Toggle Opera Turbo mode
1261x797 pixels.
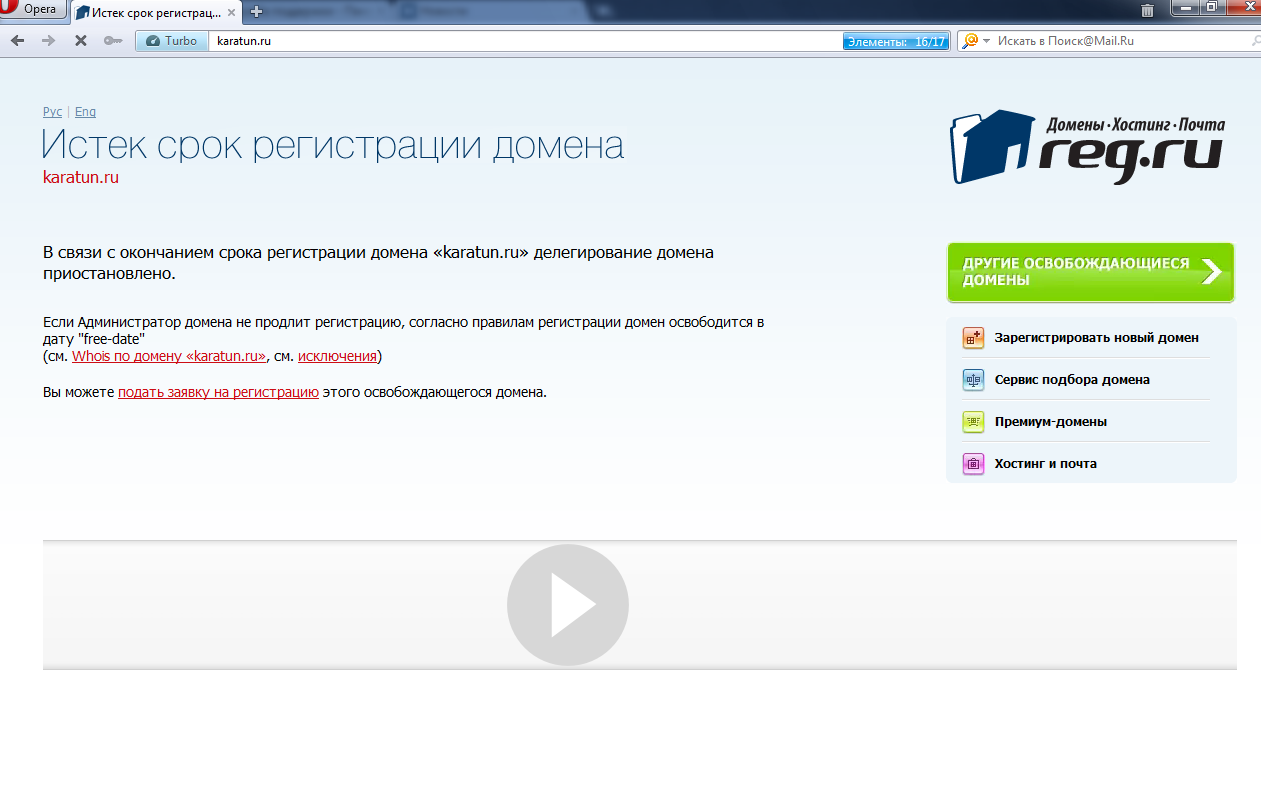pyautogui.click(x=172, y=41)
